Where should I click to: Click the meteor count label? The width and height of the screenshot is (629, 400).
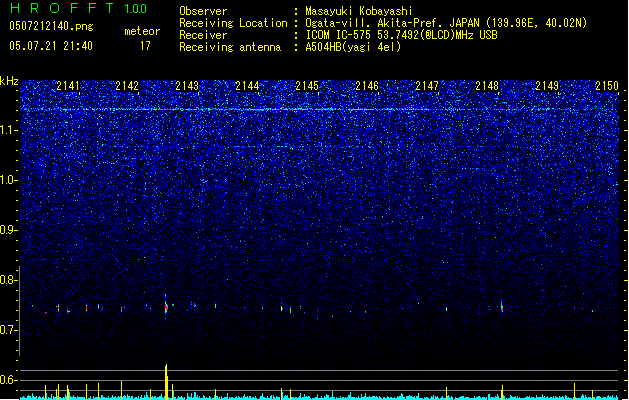142,31
